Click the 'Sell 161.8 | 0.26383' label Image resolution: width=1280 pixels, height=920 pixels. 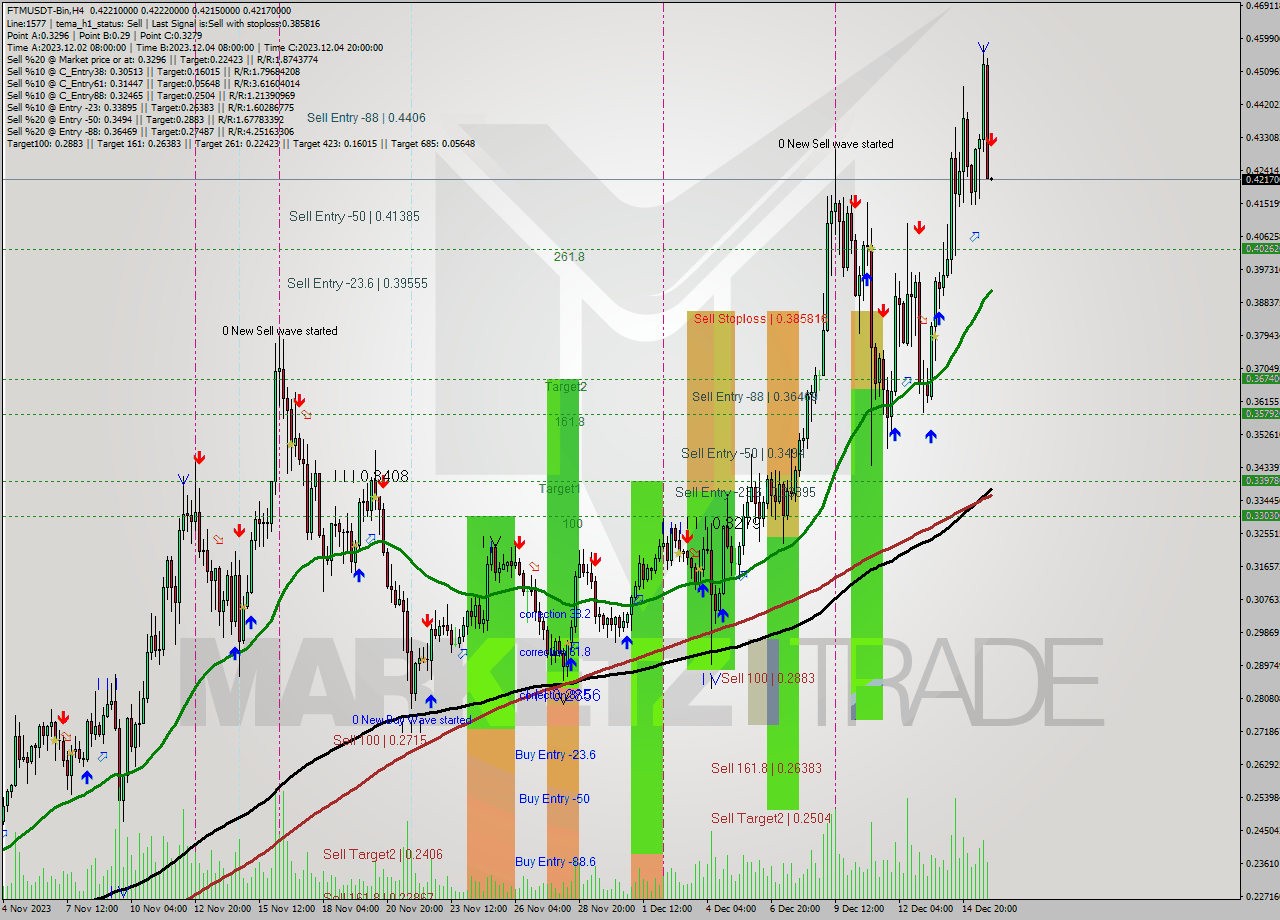coord(766,768)
